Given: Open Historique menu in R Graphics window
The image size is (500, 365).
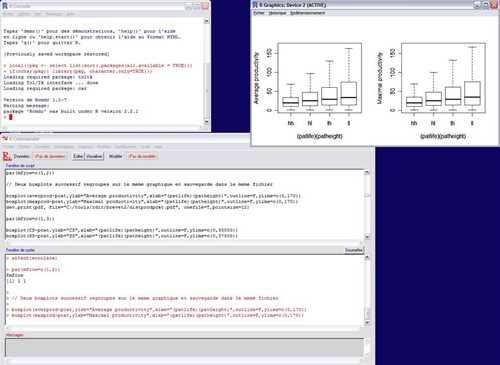Looking at the screenshot, I should click(277, 13).
